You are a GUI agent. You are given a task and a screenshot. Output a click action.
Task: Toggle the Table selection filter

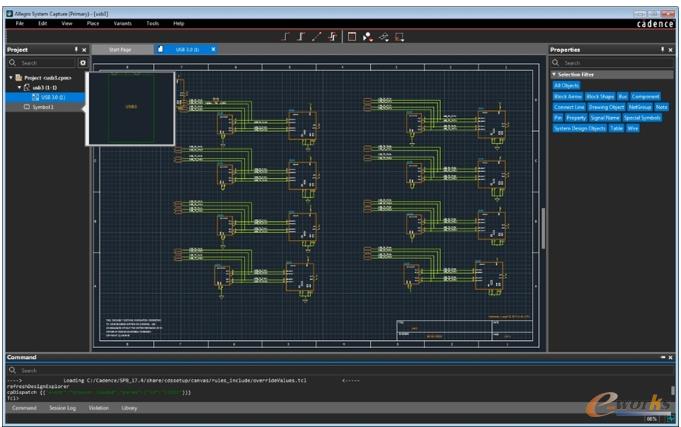pyautogui.click(x=616, y=128)
